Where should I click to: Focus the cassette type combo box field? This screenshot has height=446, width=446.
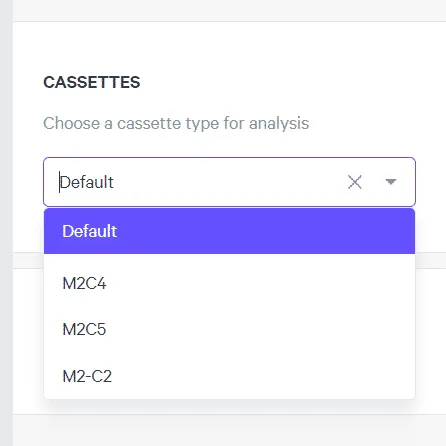pyautogui.click(x=229, y=182)
